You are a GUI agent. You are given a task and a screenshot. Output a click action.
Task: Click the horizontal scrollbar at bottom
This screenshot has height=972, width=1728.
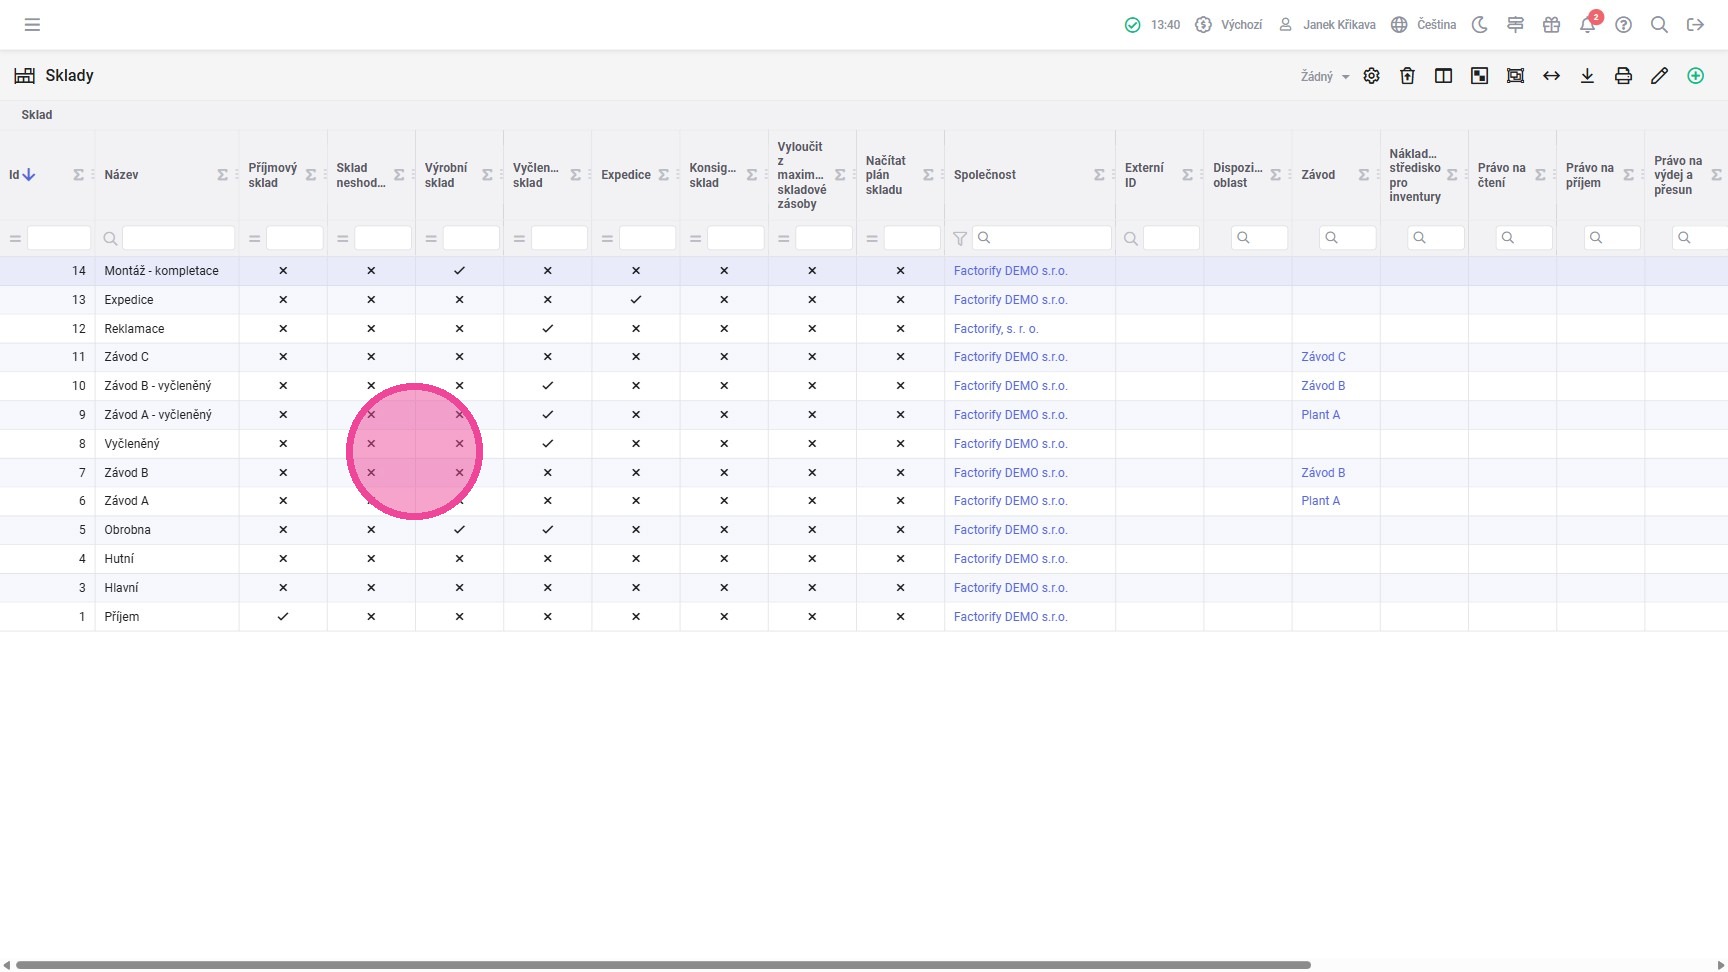coord(662,965)
